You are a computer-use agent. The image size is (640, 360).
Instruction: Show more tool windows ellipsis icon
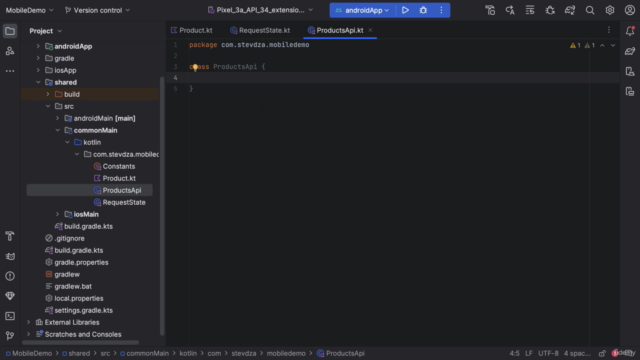pyautogui.click(x=10, y=71)
